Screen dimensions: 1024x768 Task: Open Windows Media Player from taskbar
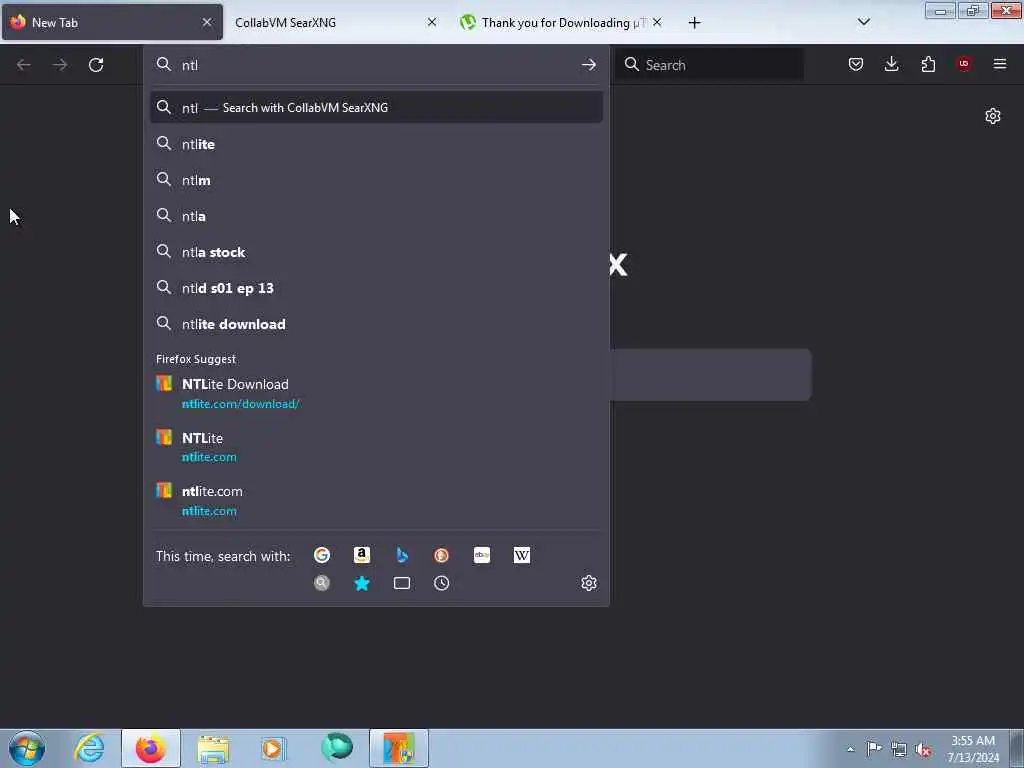pyautogui.click(x=274, y=748)
